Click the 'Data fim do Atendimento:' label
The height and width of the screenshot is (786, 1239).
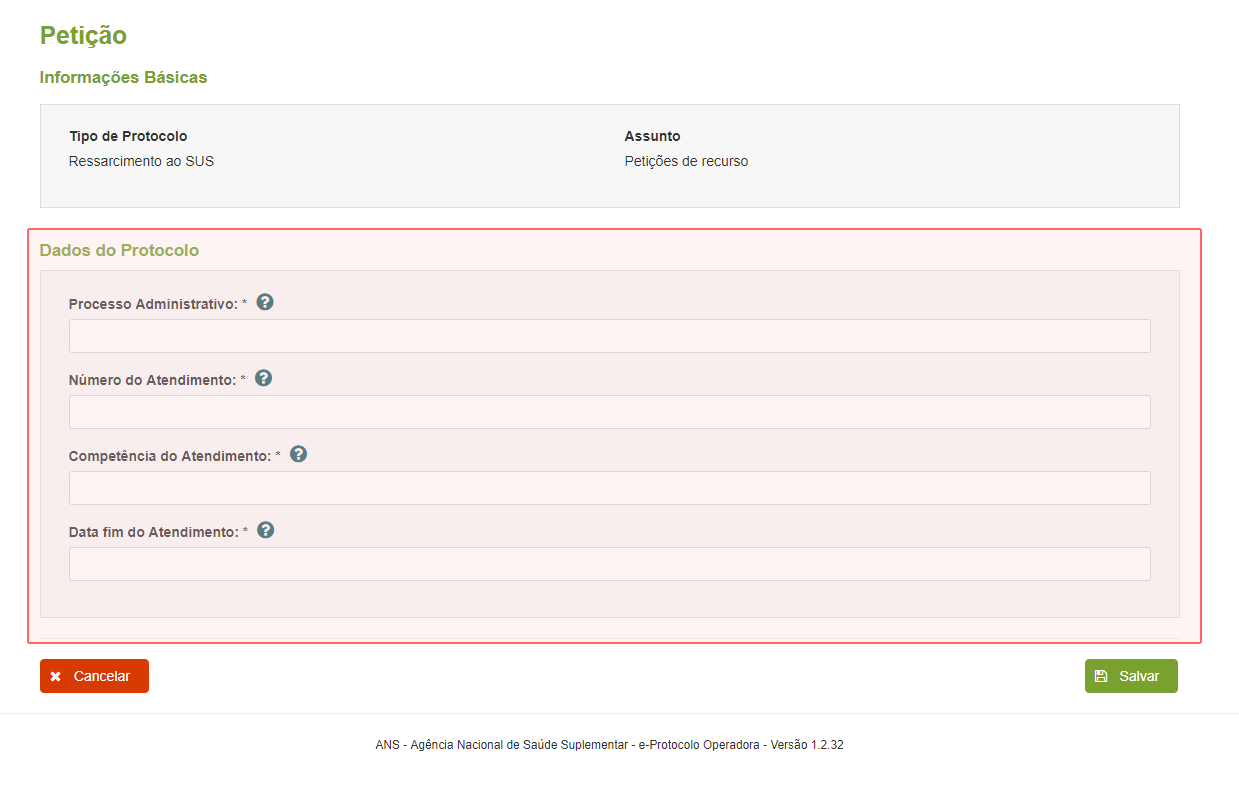pyautogui.click(x=154, y=532)
